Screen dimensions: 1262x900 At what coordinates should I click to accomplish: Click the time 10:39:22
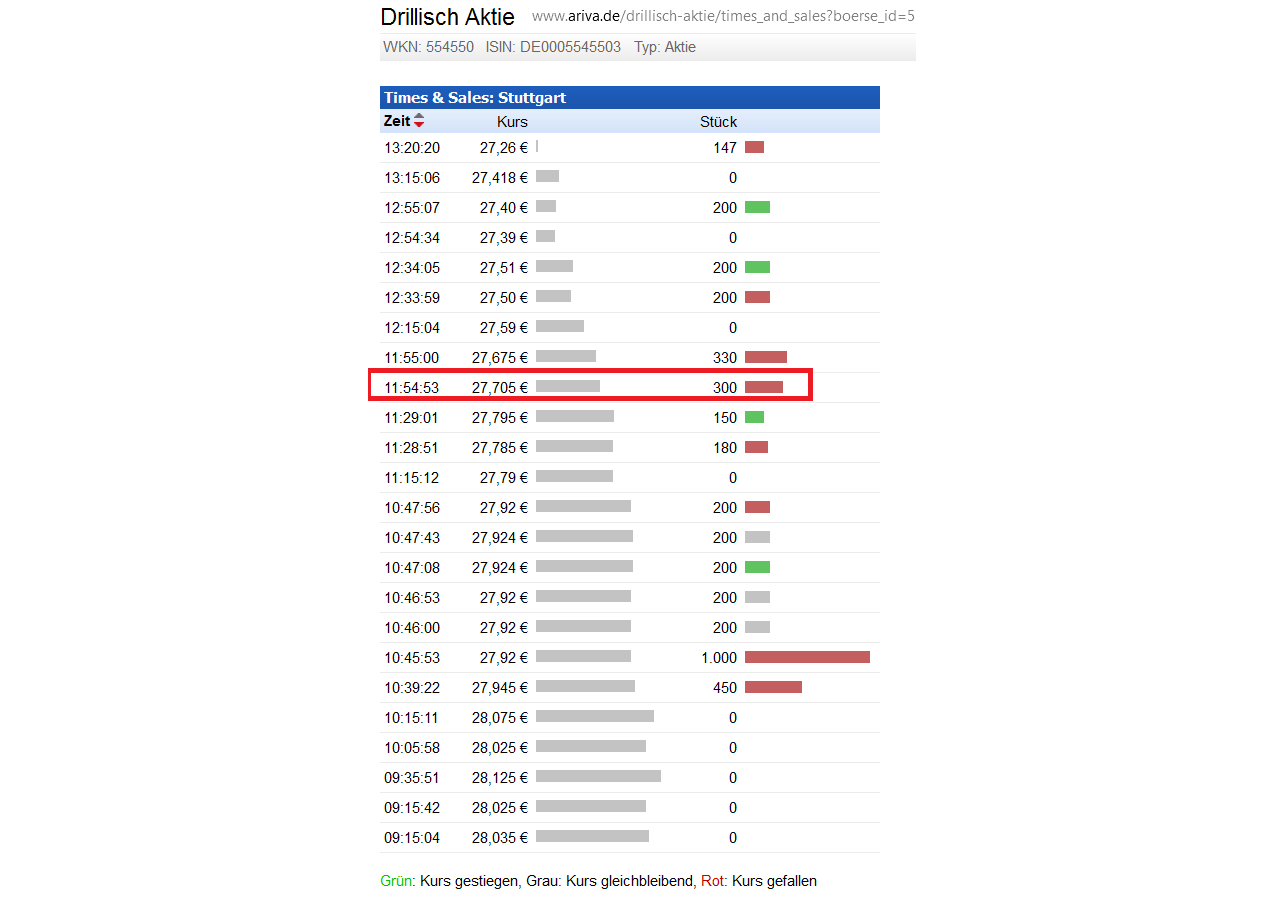tap(412, 688)
